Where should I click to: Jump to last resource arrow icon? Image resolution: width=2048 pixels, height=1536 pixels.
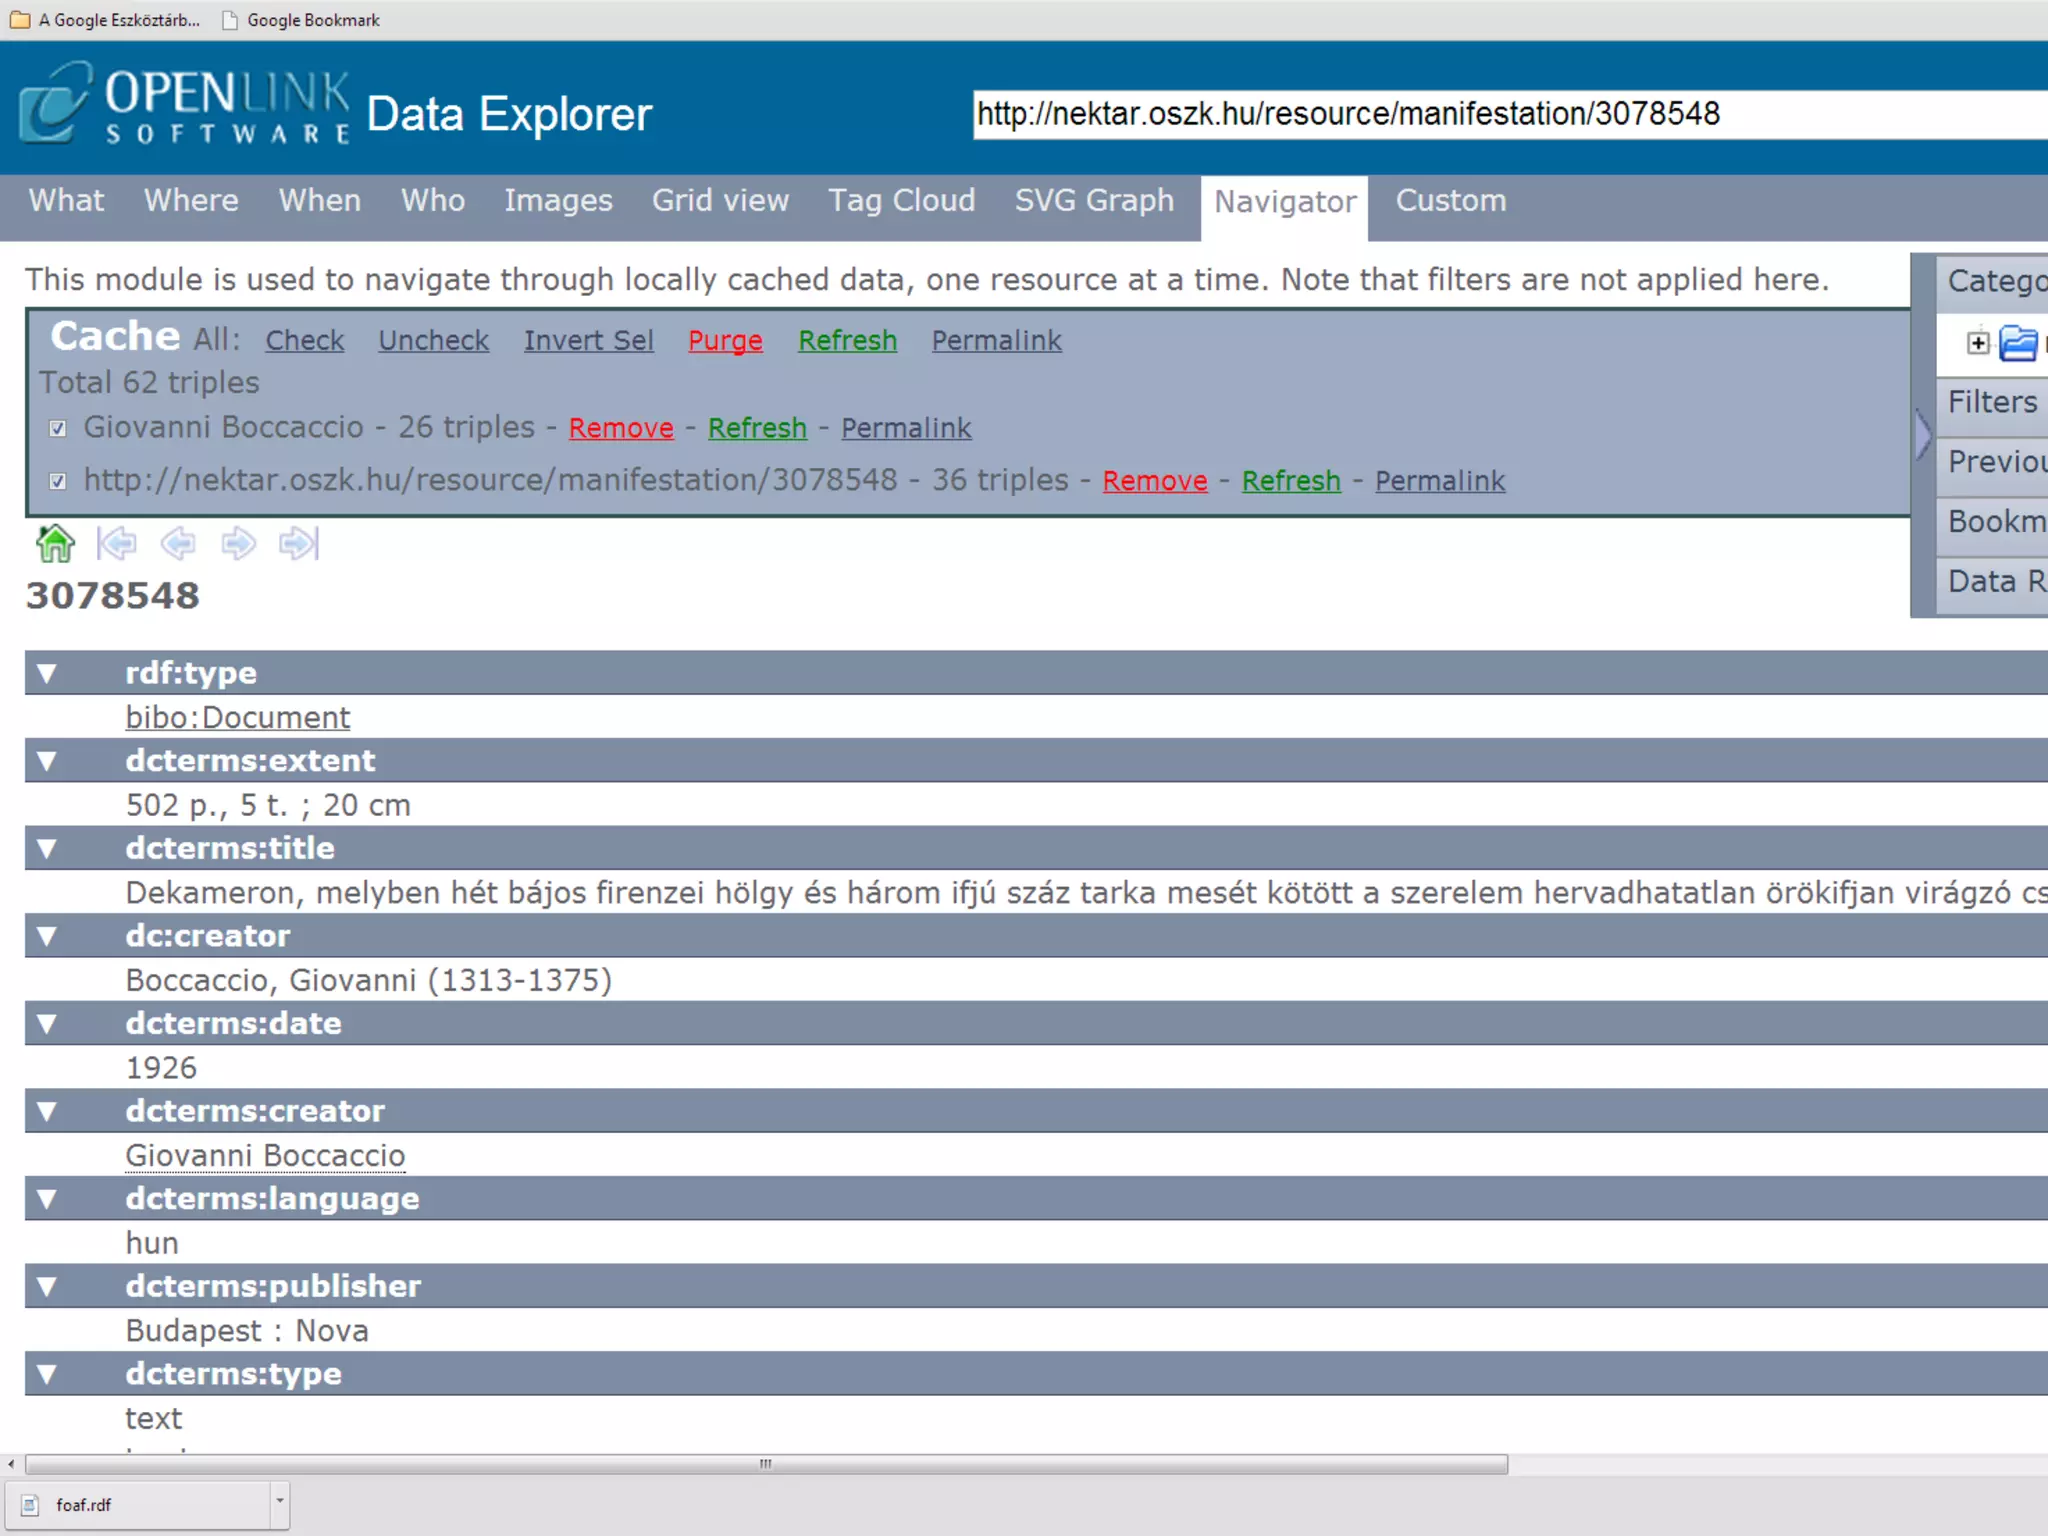(298, 543)
